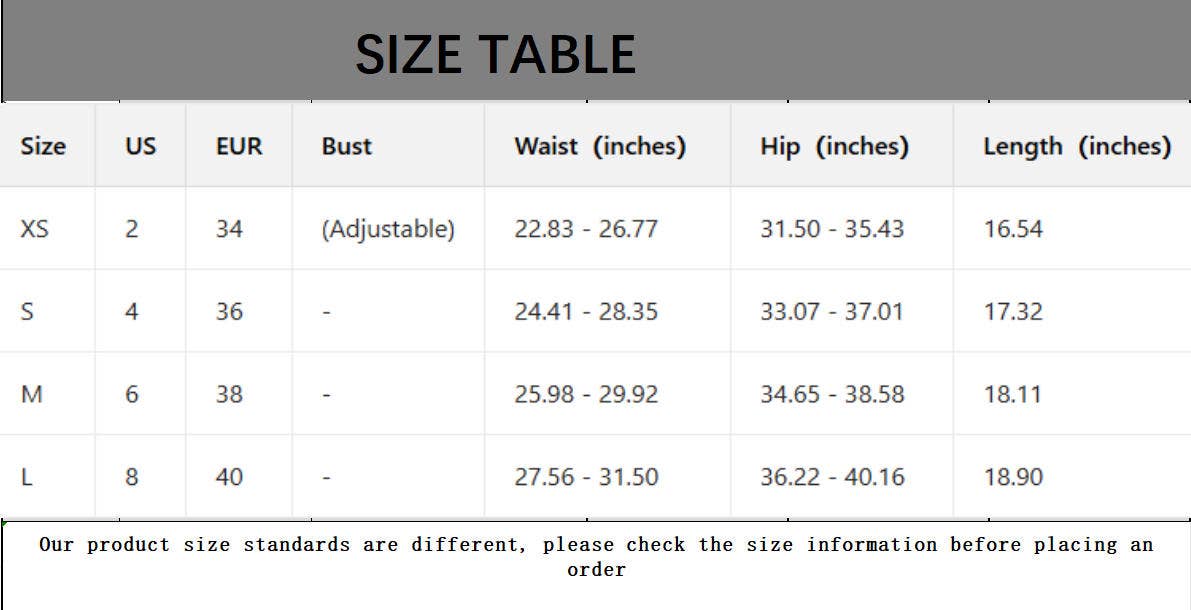Select hip range 33.07 - 37.01

(x=832, y=311)
